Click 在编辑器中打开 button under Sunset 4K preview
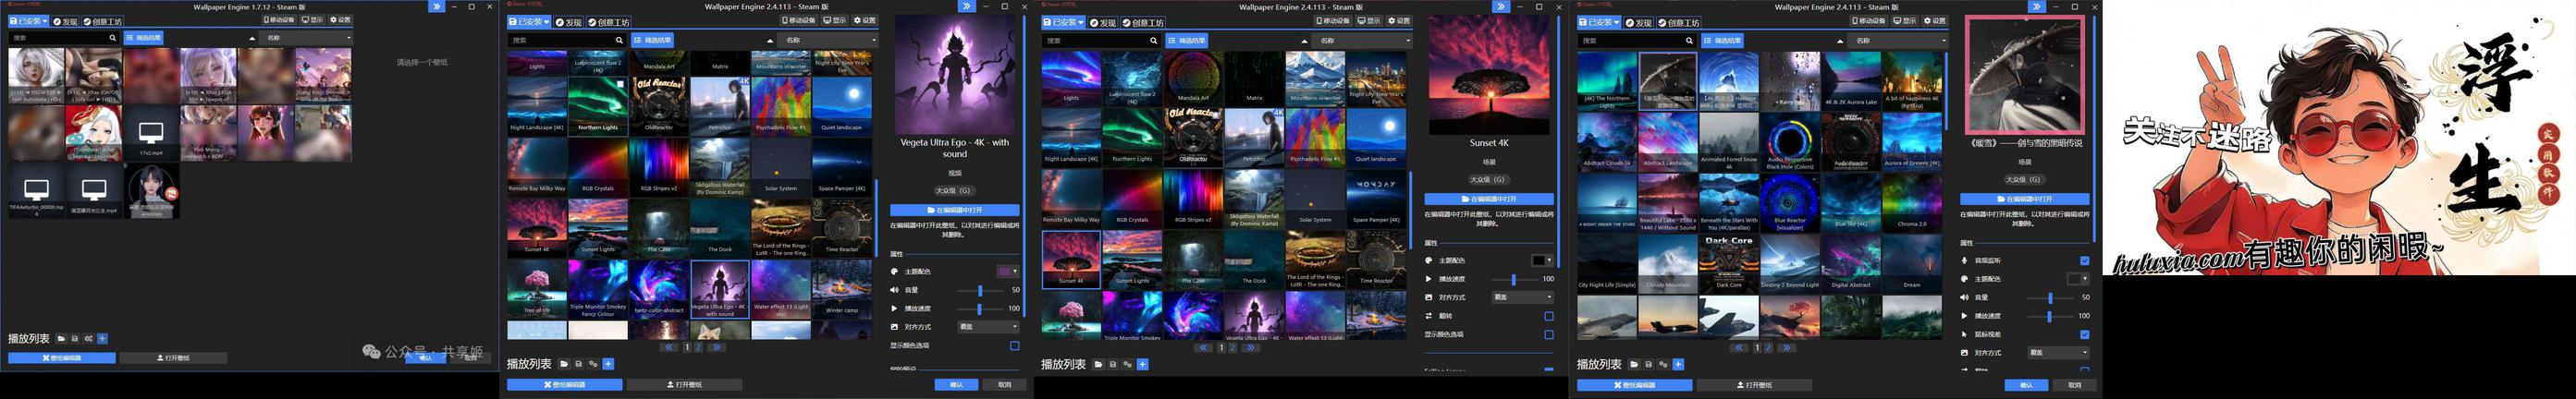The height and width of the screenshot is (399, 2576). [x=1488, y=199]
